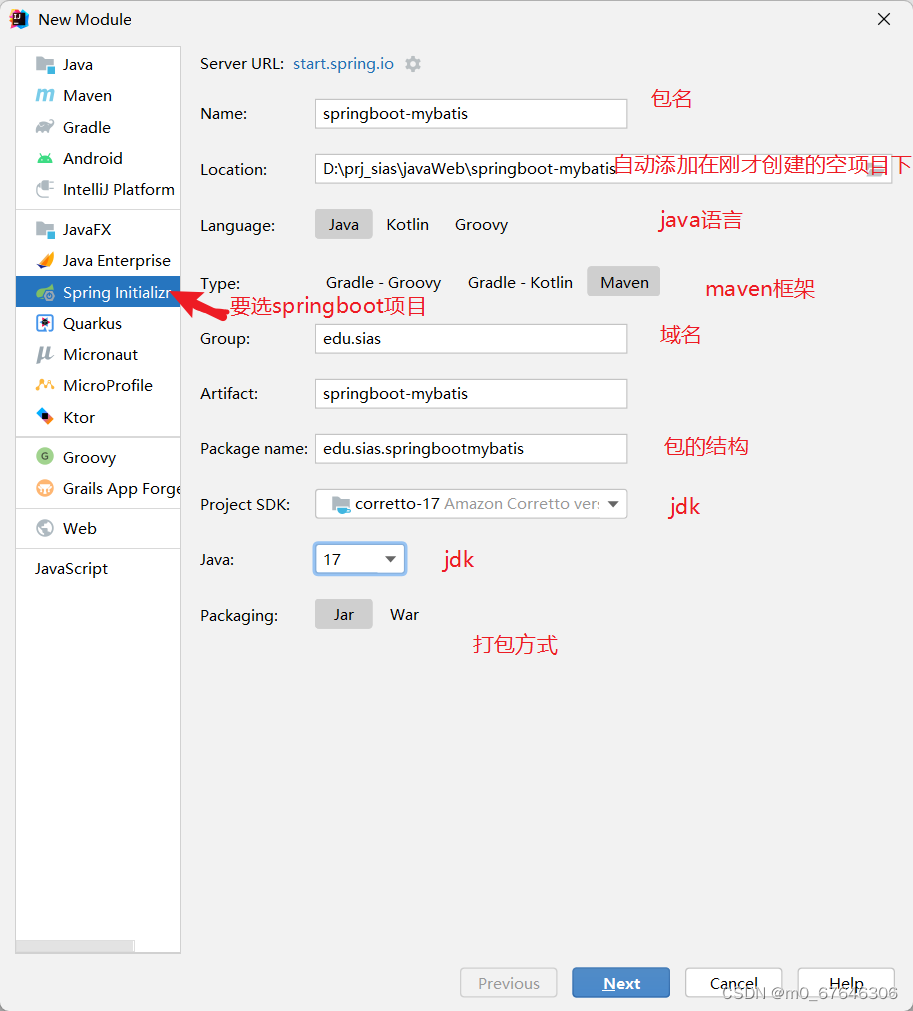This screenshot has height=1011, width=913.
Task: Close the New Module dialog
Action: [884, 19]
